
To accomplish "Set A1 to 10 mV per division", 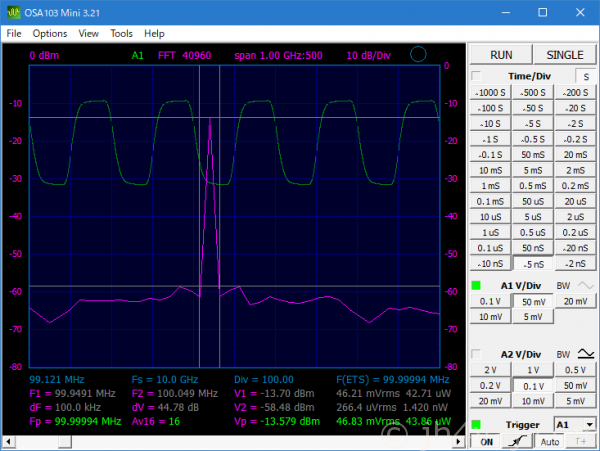I will (491, 317).
